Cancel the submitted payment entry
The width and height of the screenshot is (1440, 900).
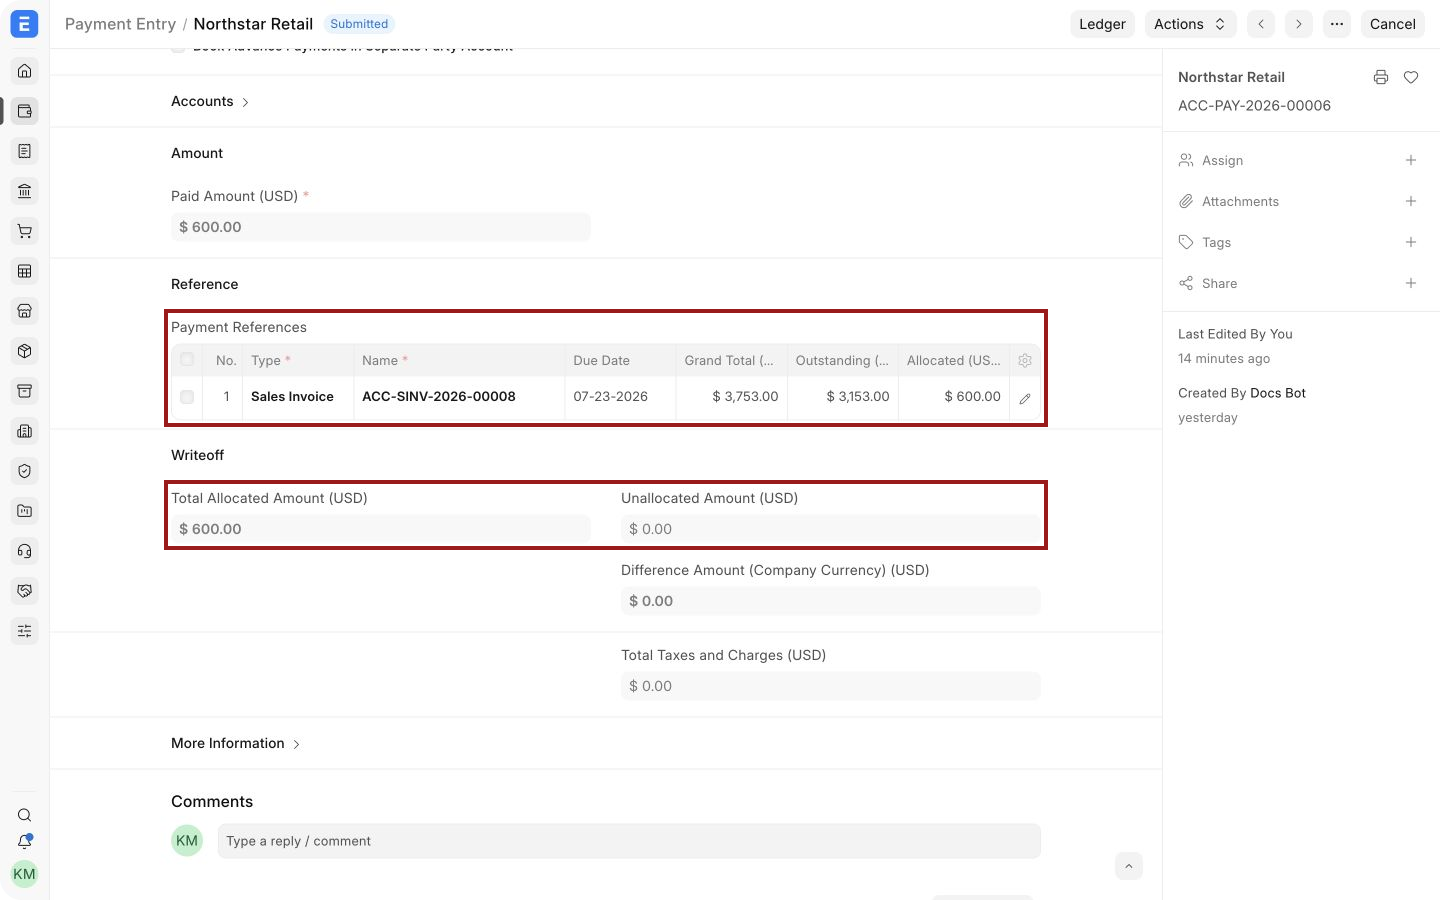point(1392,24)
